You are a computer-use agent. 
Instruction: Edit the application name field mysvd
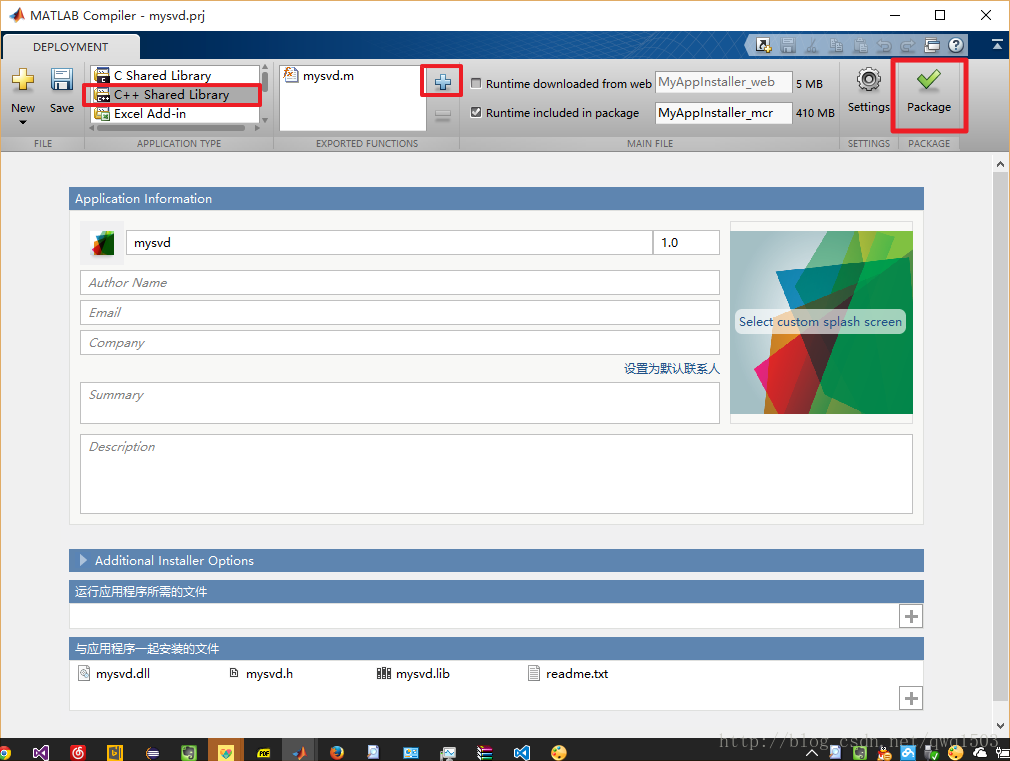tap(389, 243)
